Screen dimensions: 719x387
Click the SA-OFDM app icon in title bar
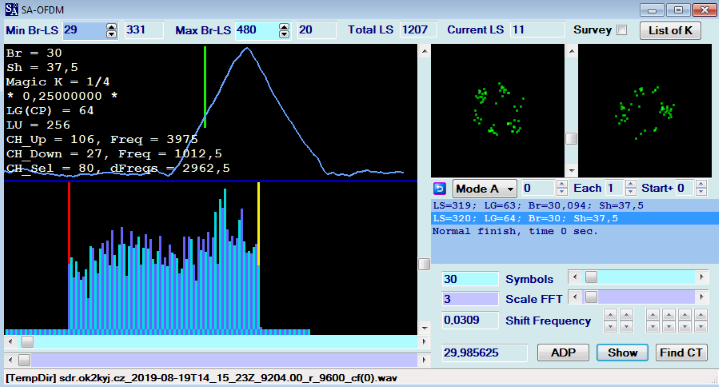pyautogui.click(x=11, y=9)
